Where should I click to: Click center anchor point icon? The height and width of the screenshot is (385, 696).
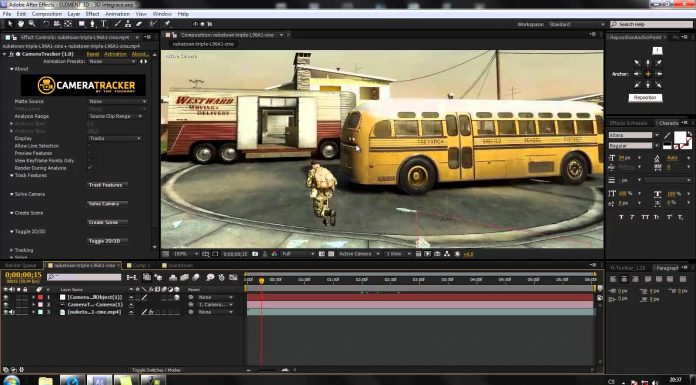pyautogui.click(x=648, y=74)
